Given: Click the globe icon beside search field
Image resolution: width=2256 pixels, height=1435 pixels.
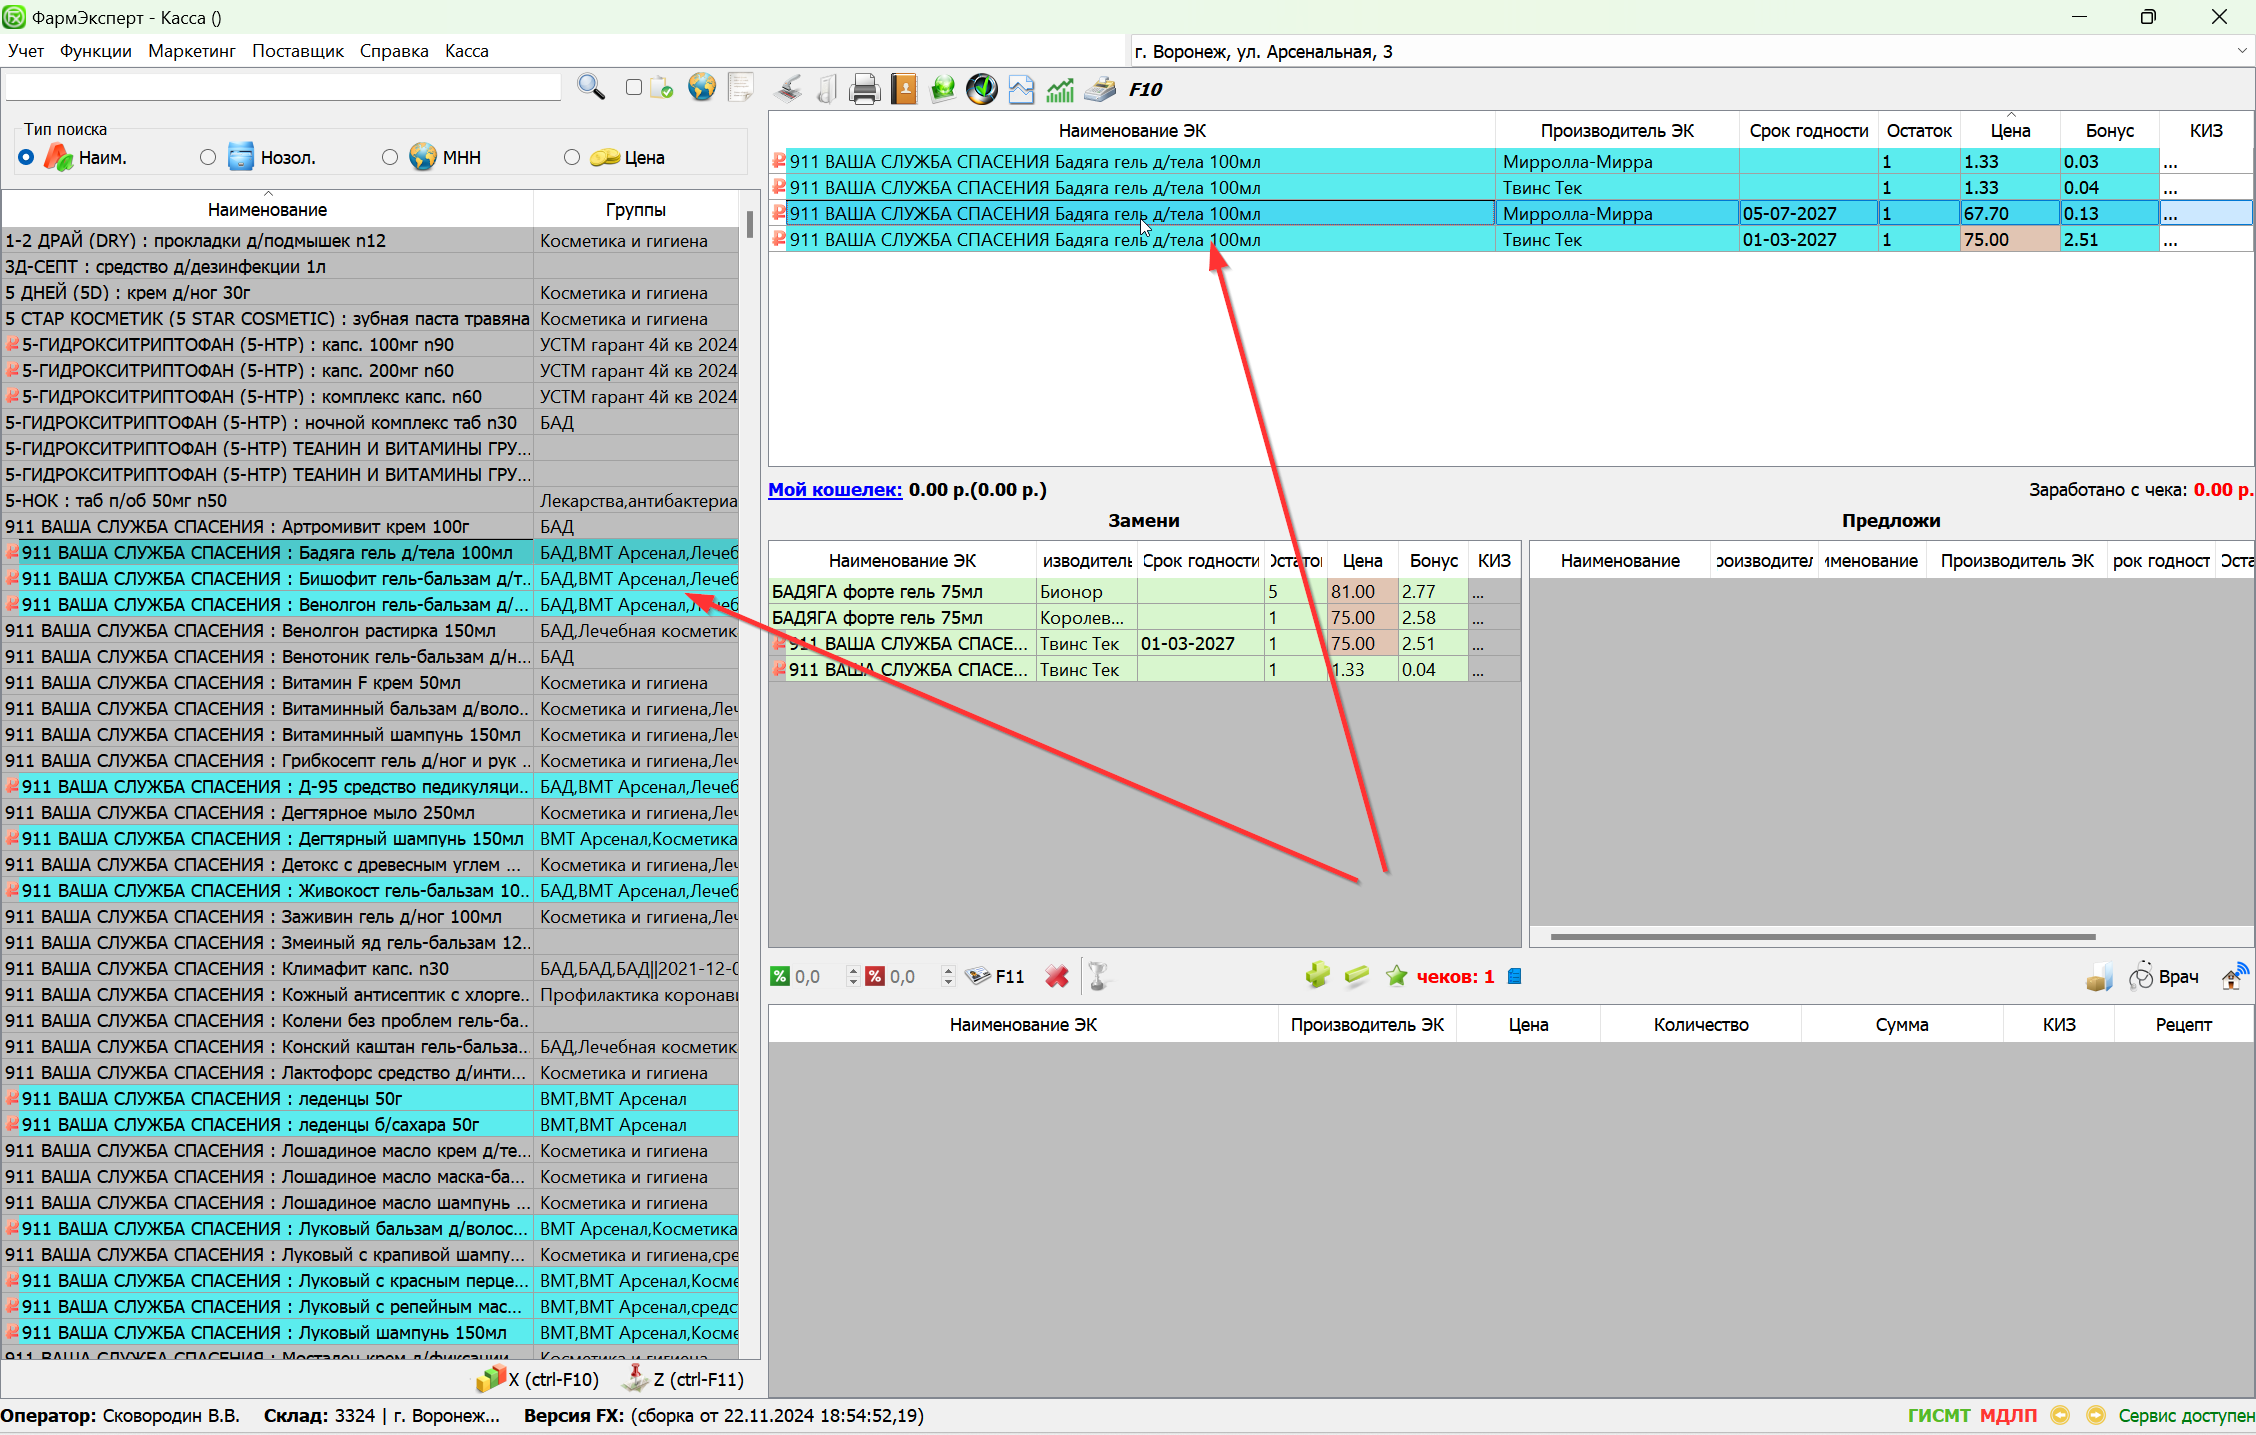Looking at the screenshot, I should 702,88.
